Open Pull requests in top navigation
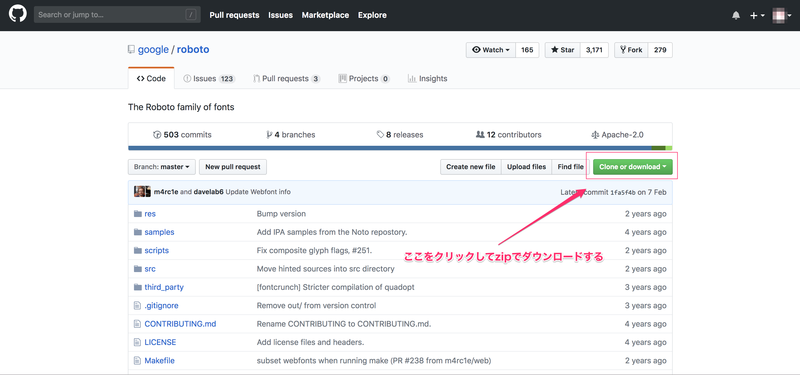This screenshot has width=800, height=375. click(234, 15)
